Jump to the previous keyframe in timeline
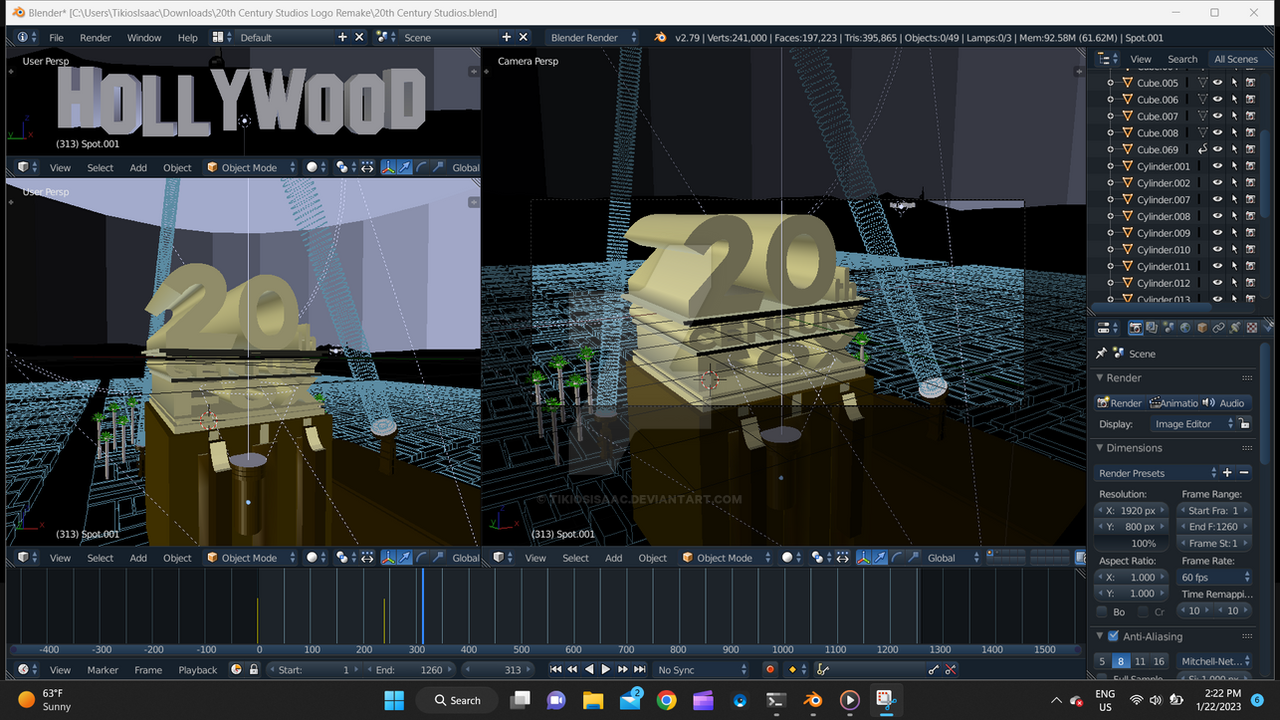 (x=572, y=670)
